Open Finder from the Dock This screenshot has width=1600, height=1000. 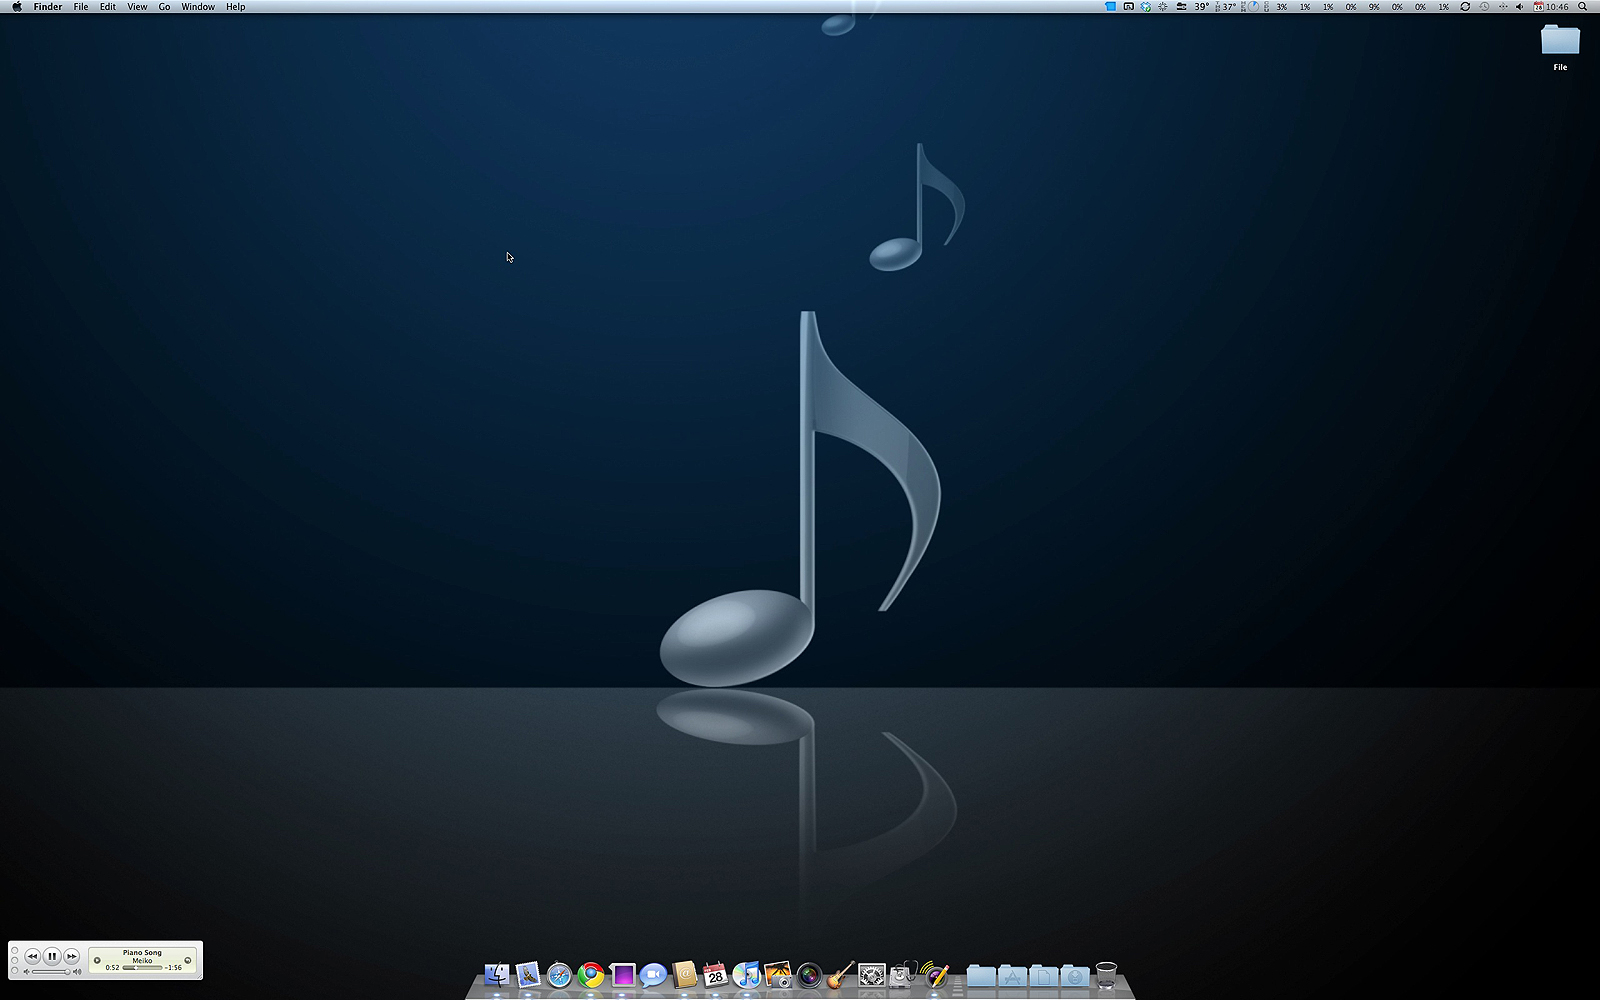[497, 975]
